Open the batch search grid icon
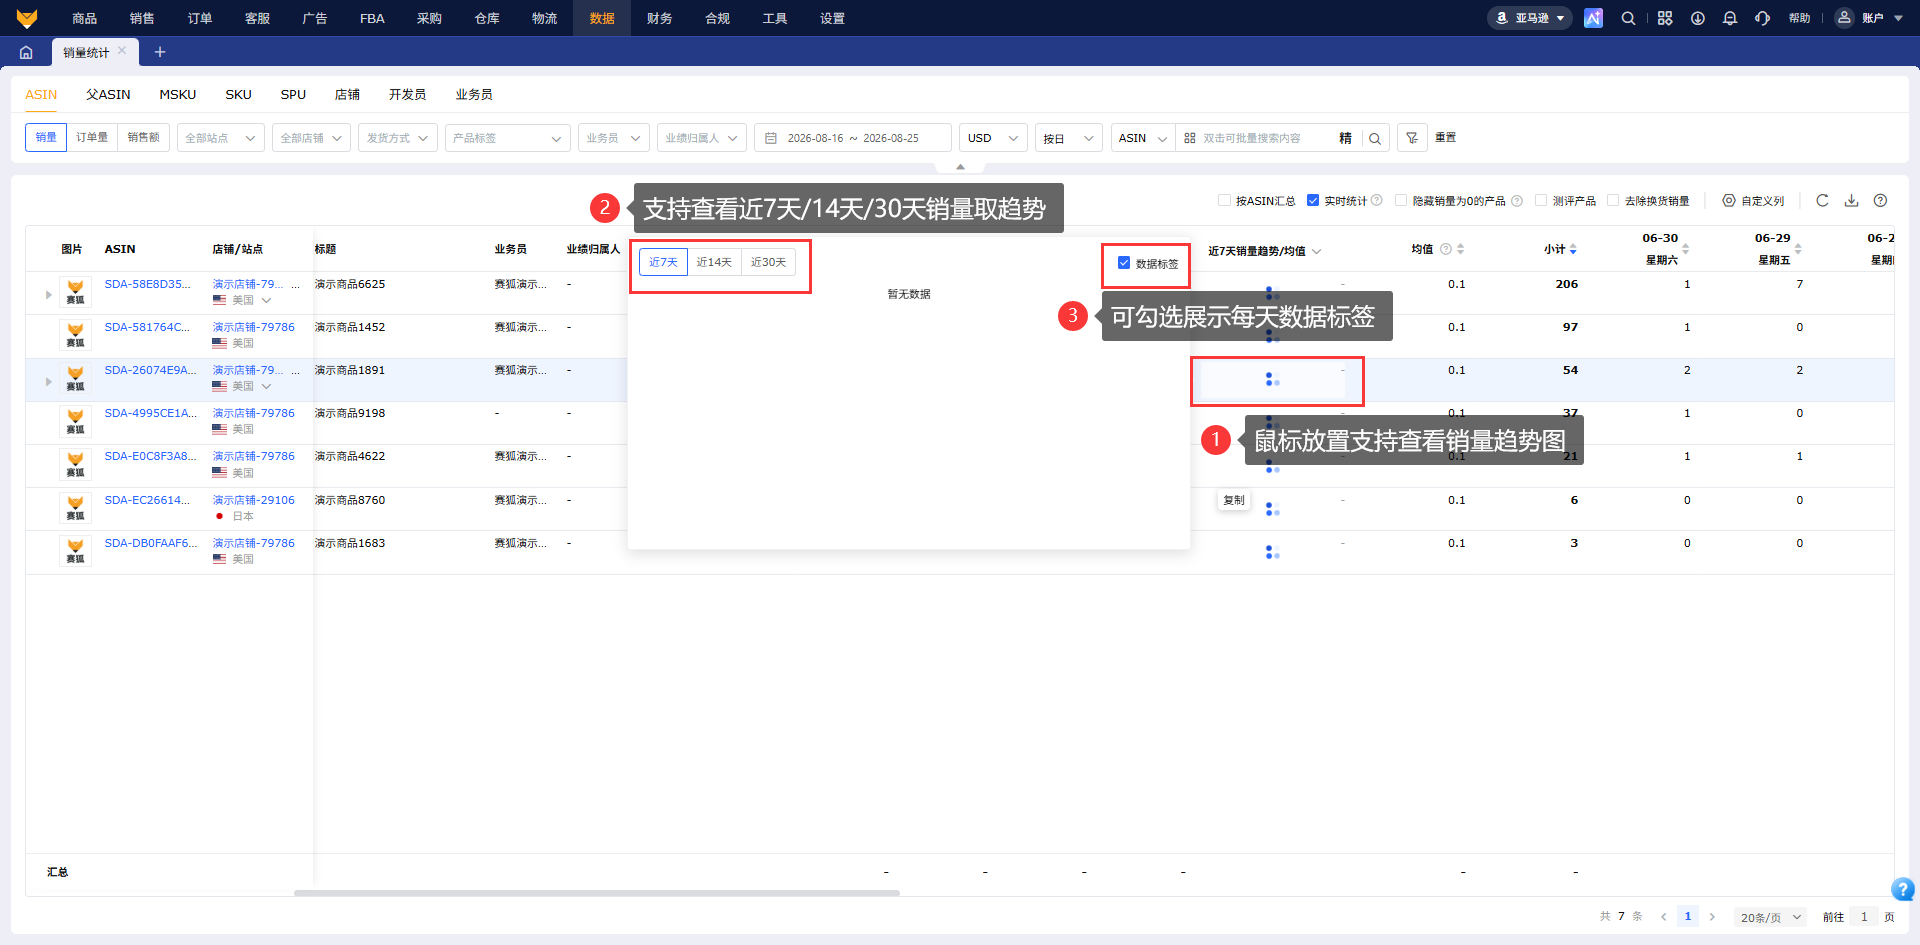The image size is (1920, 945). pyautogui.click(x=1190, y=138)
